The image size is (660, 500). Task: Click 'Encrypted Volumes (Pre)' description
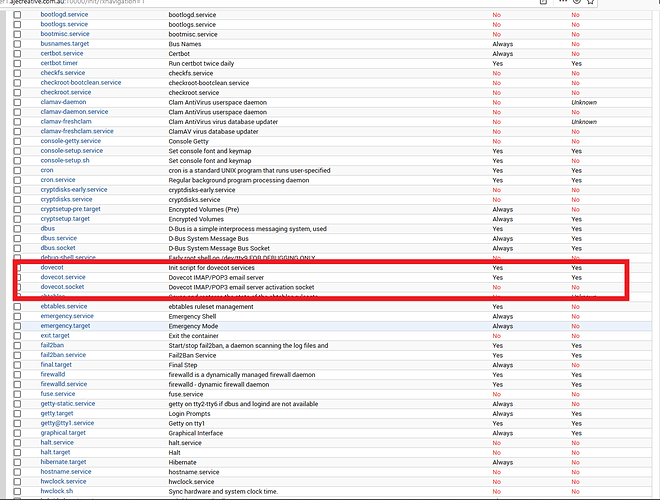coord(204,210)
